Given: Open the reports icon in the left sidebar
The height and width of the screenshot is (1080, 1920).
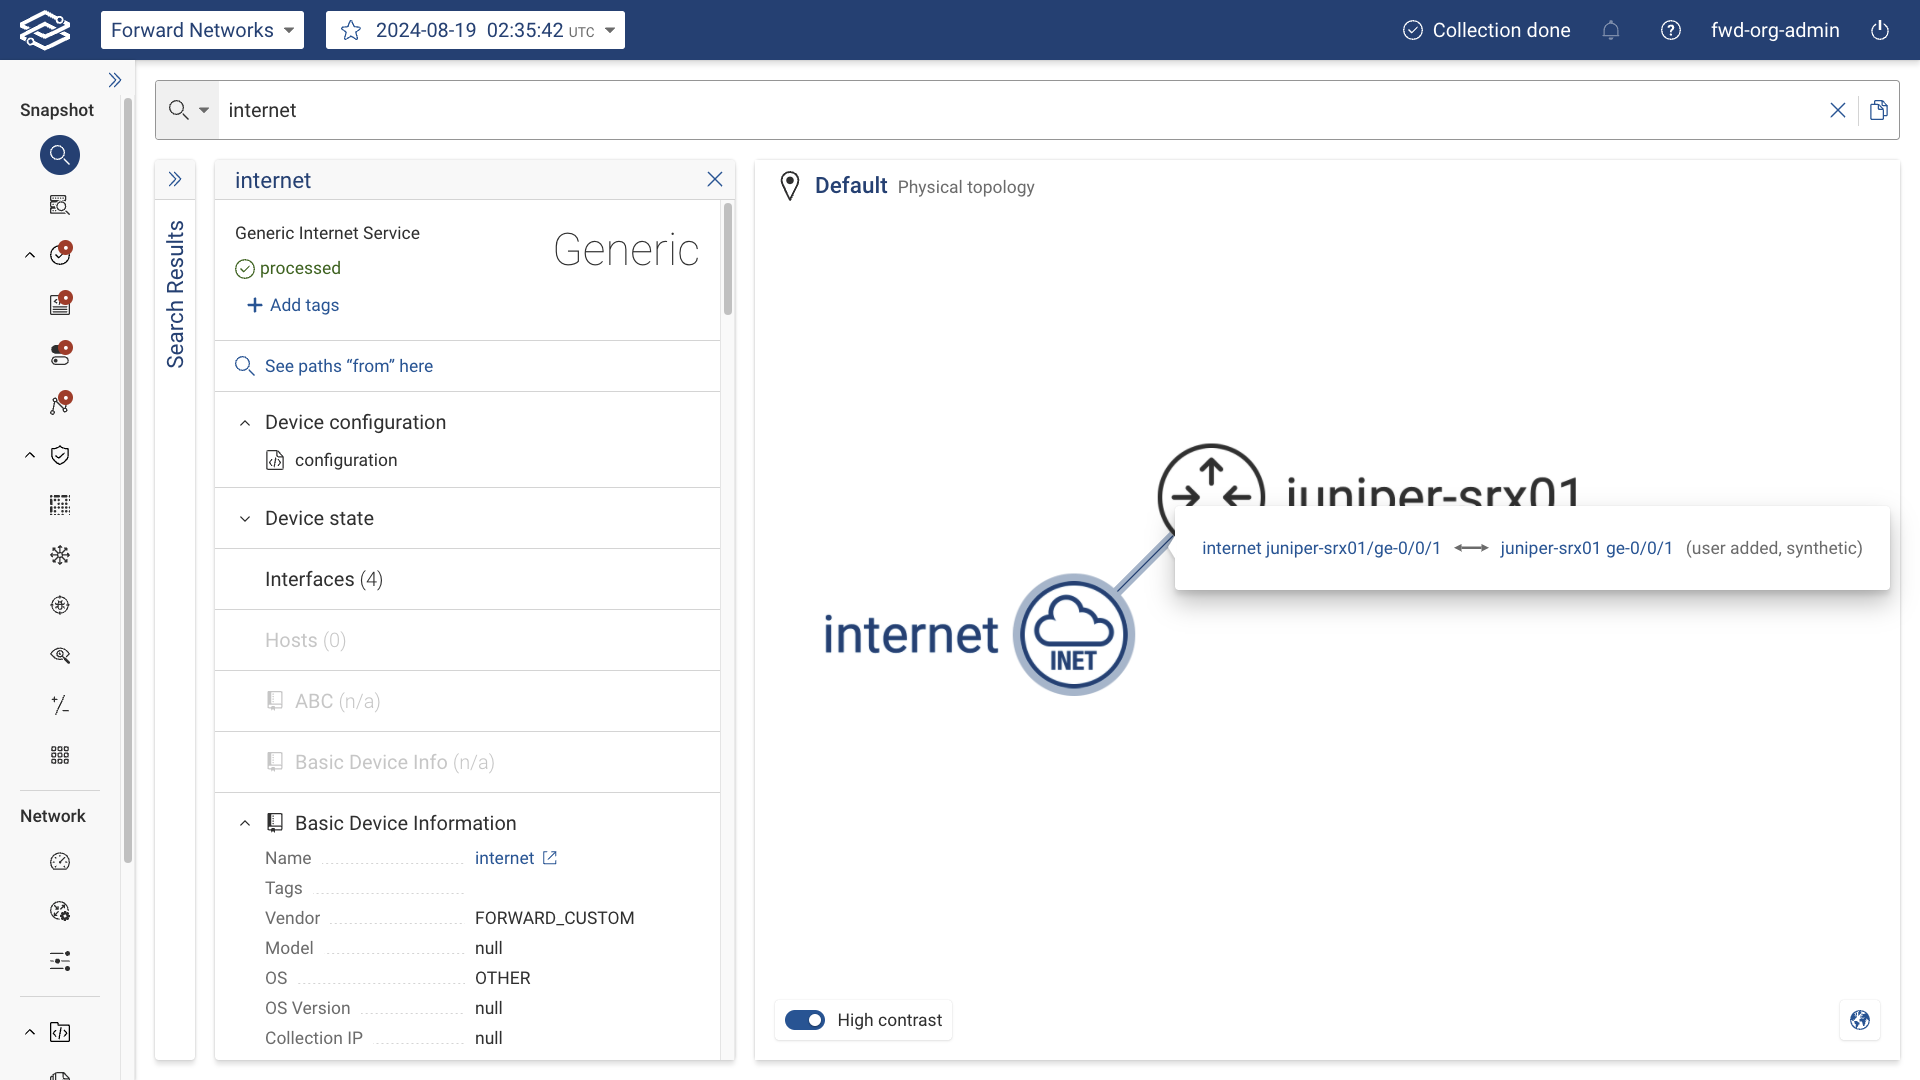Looking at the screenshot, I should coord(60,303).
